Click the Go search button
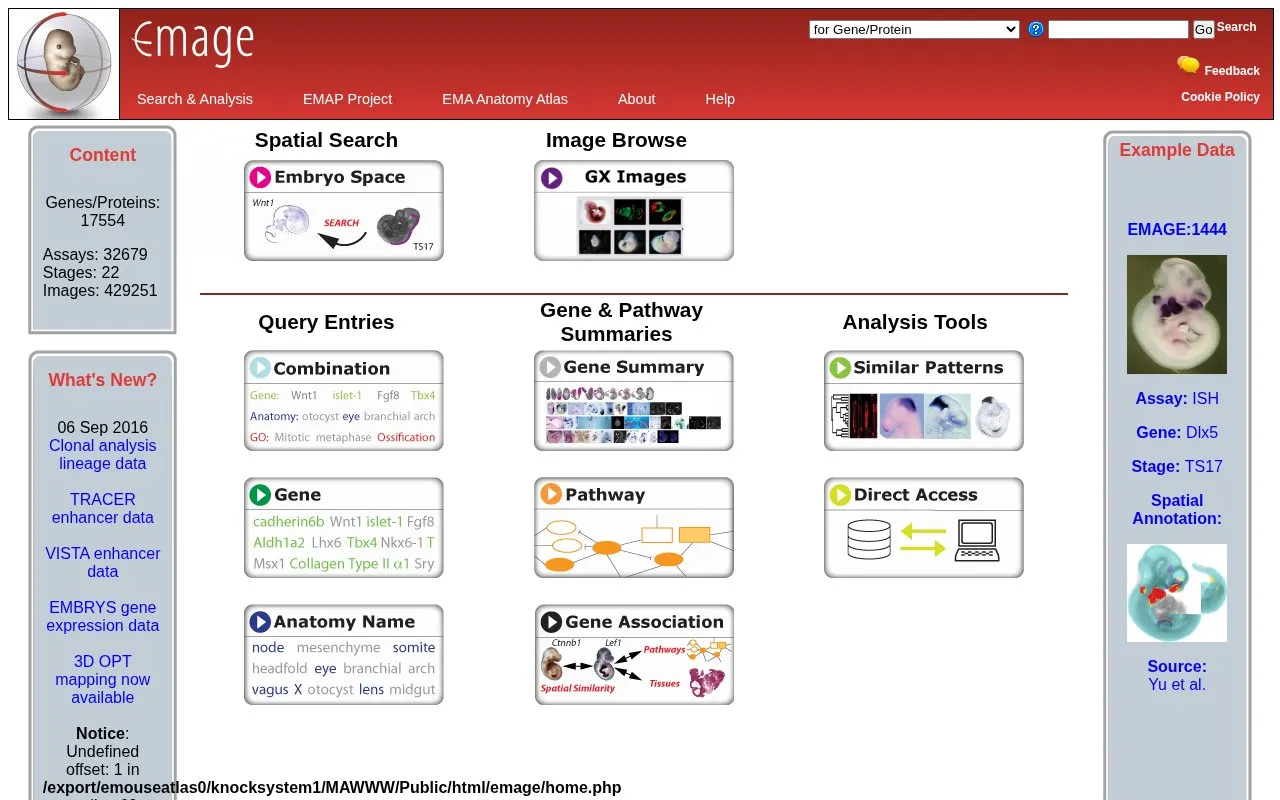Screen dimensions: 1280x800 tap(1204, 30)
